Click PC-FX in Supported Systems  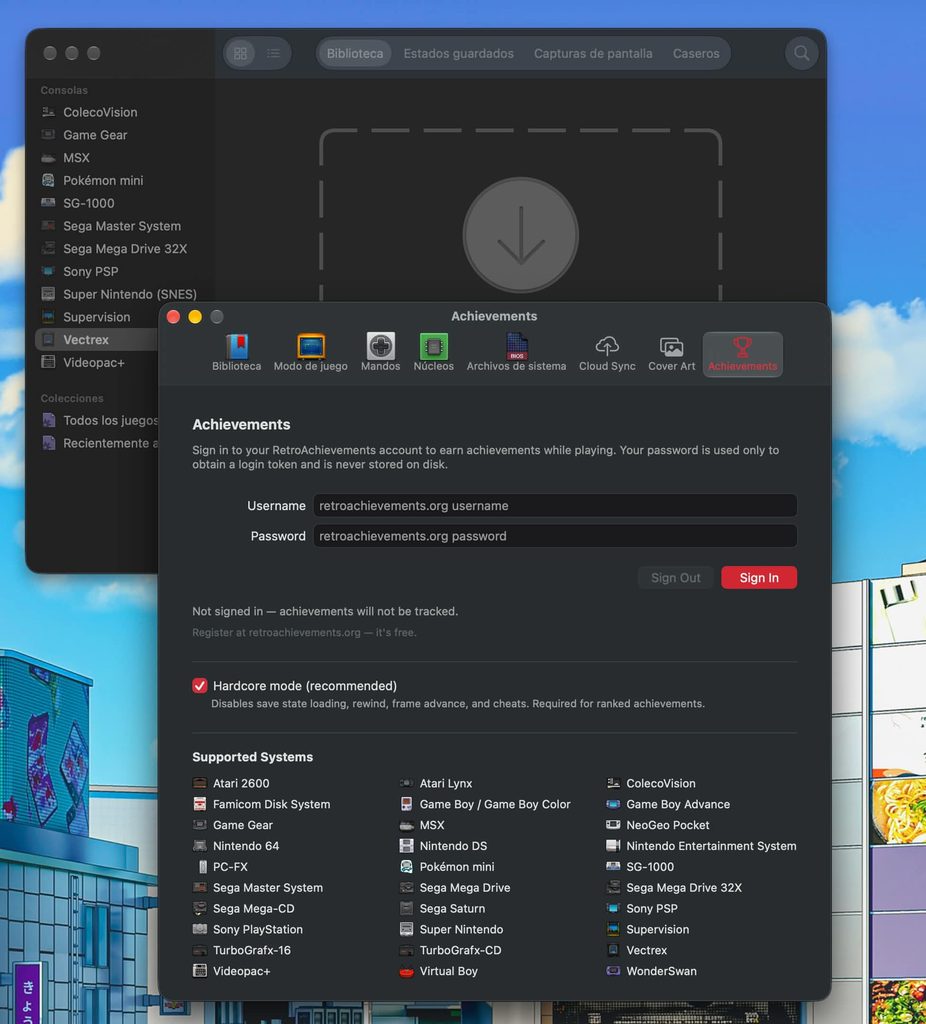pyautogui.click(x=221, y=867)
